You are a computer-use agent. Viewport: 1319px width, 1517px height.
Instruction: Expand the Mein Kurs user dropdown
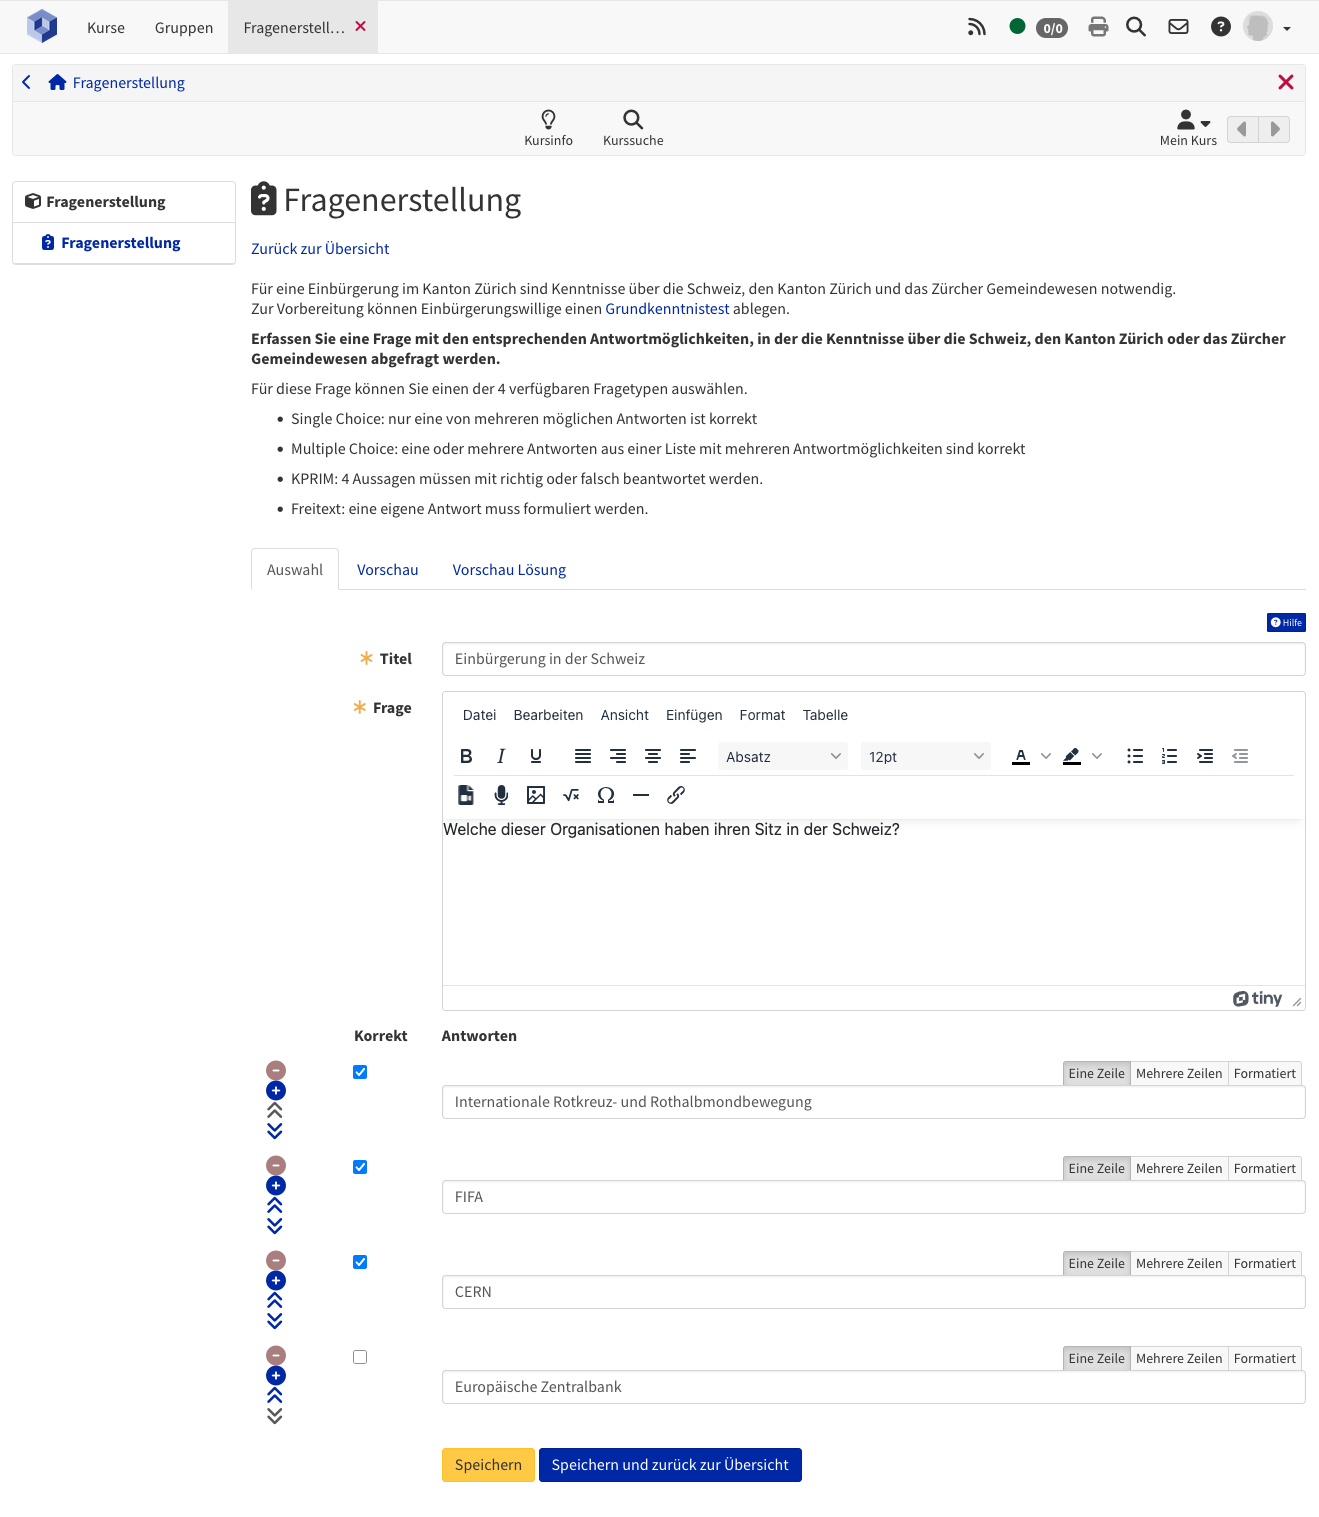[x=1193, y=121]
